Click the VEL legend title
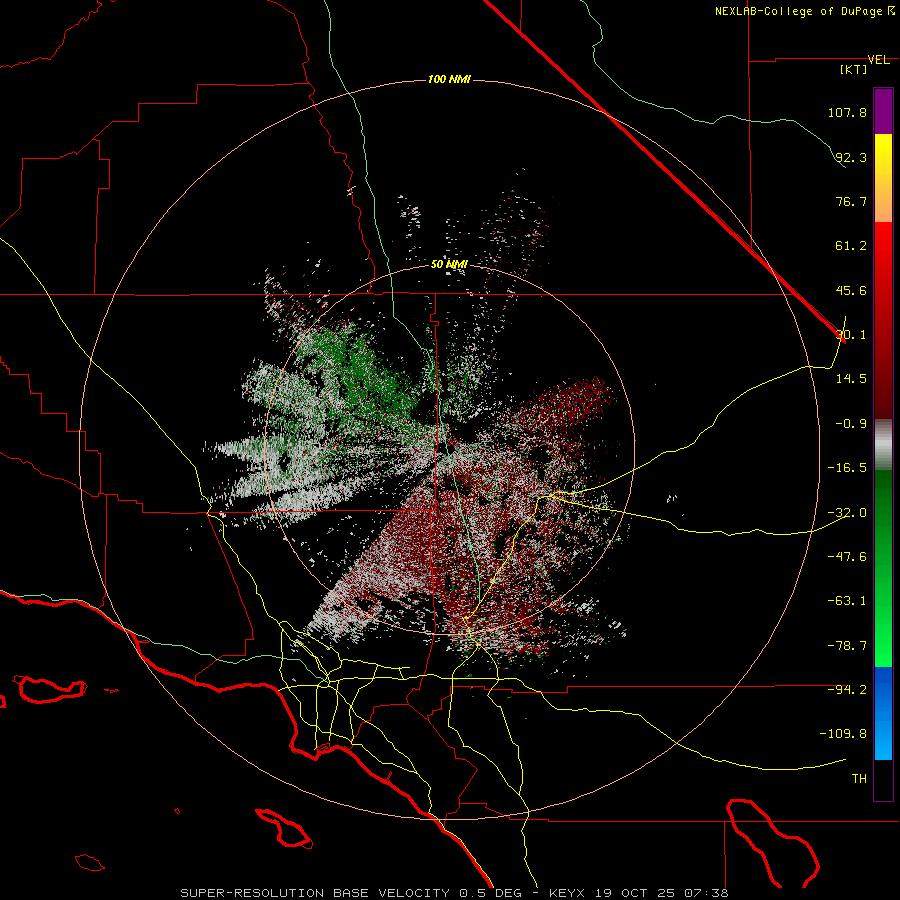 point(878,60)
